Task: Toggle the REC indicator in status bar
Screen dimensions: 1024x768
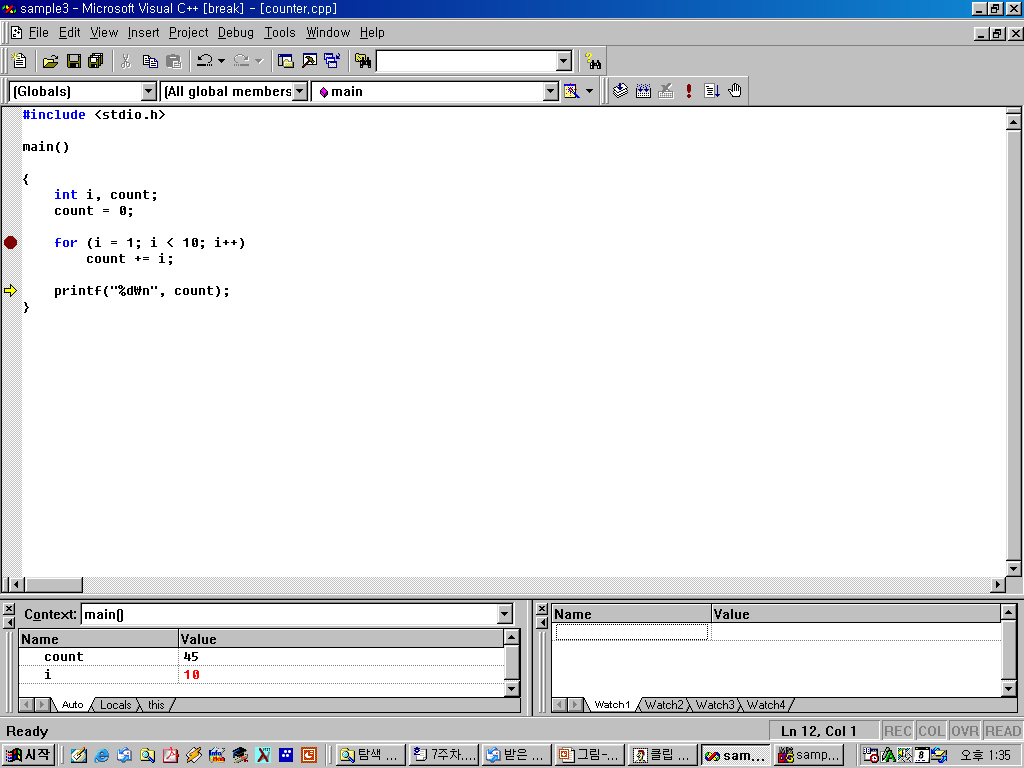Action: coord(898,731)
